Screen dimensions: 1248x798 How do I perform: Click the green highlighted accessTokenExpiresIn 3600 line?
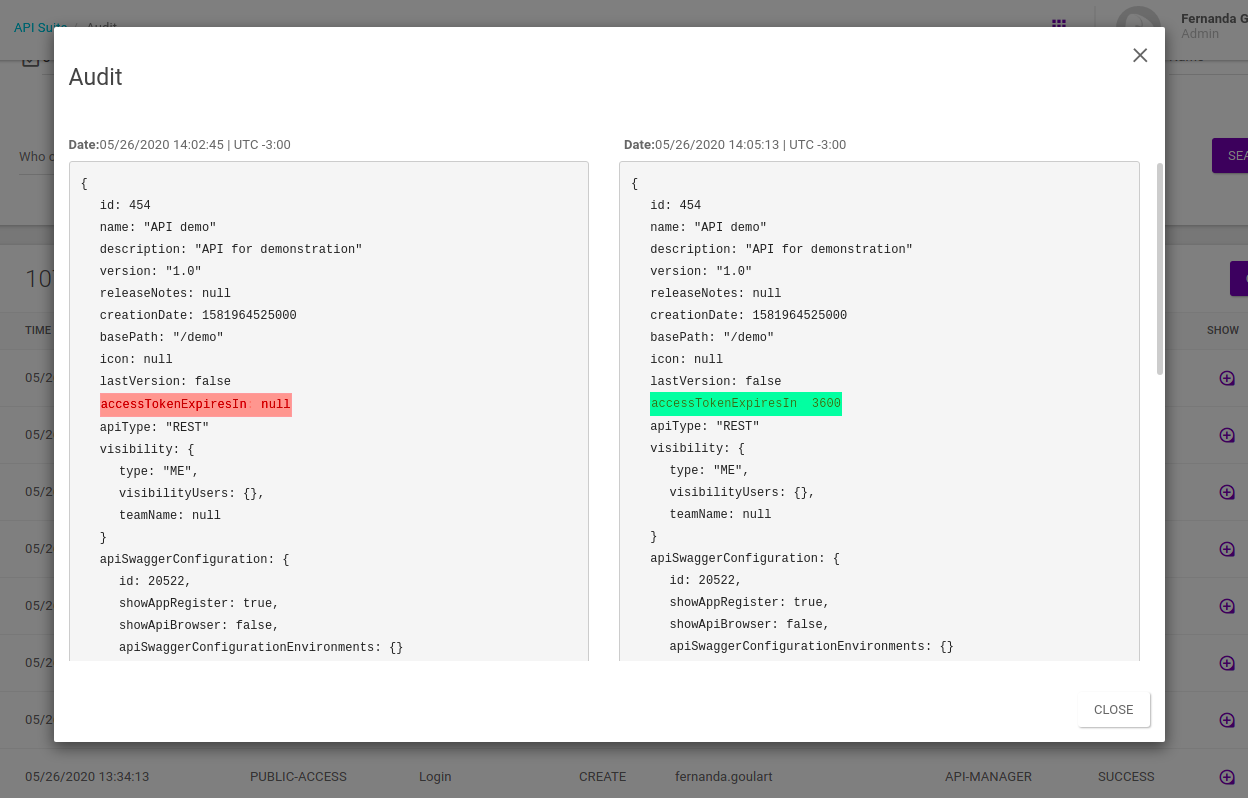(x=745, y=404)
